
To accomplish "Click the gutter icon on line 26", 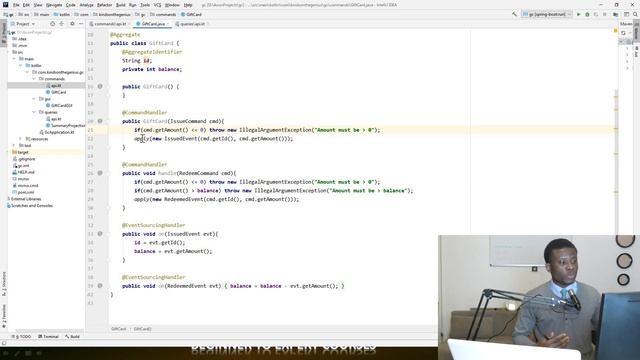I will 100,173.
